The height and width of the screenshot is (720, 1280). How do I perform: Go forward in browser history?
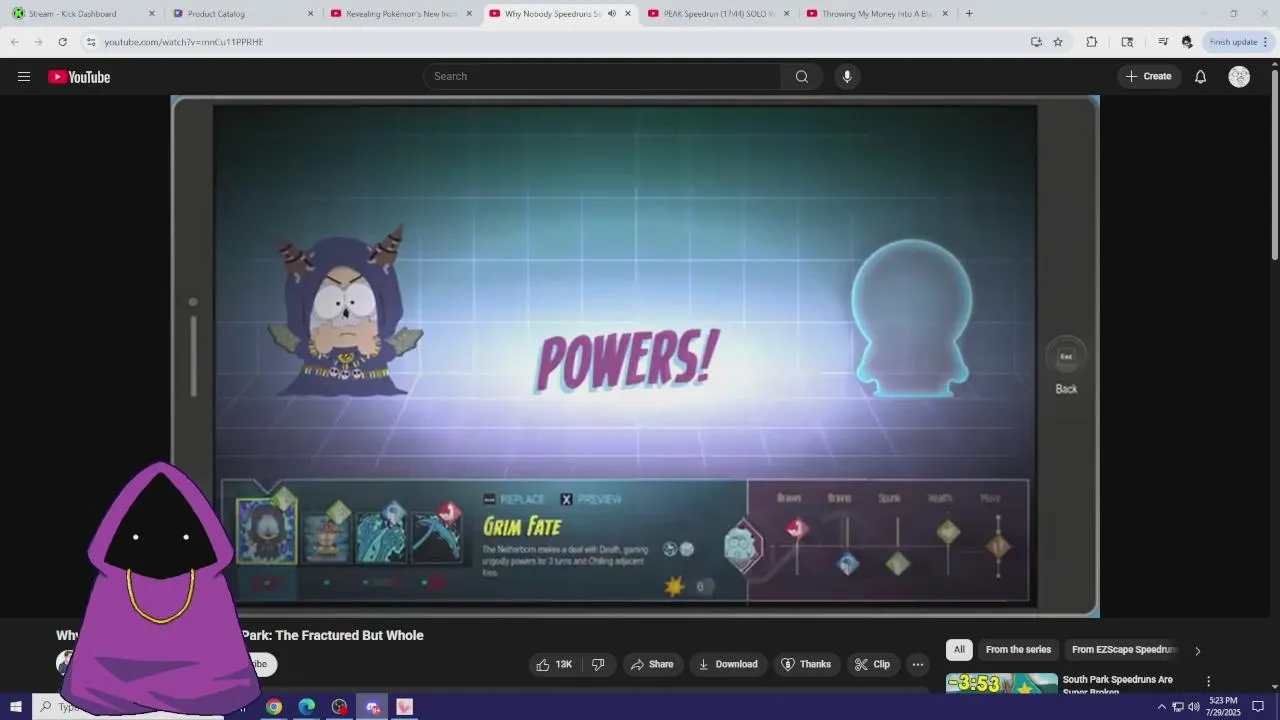coord(38,42)
